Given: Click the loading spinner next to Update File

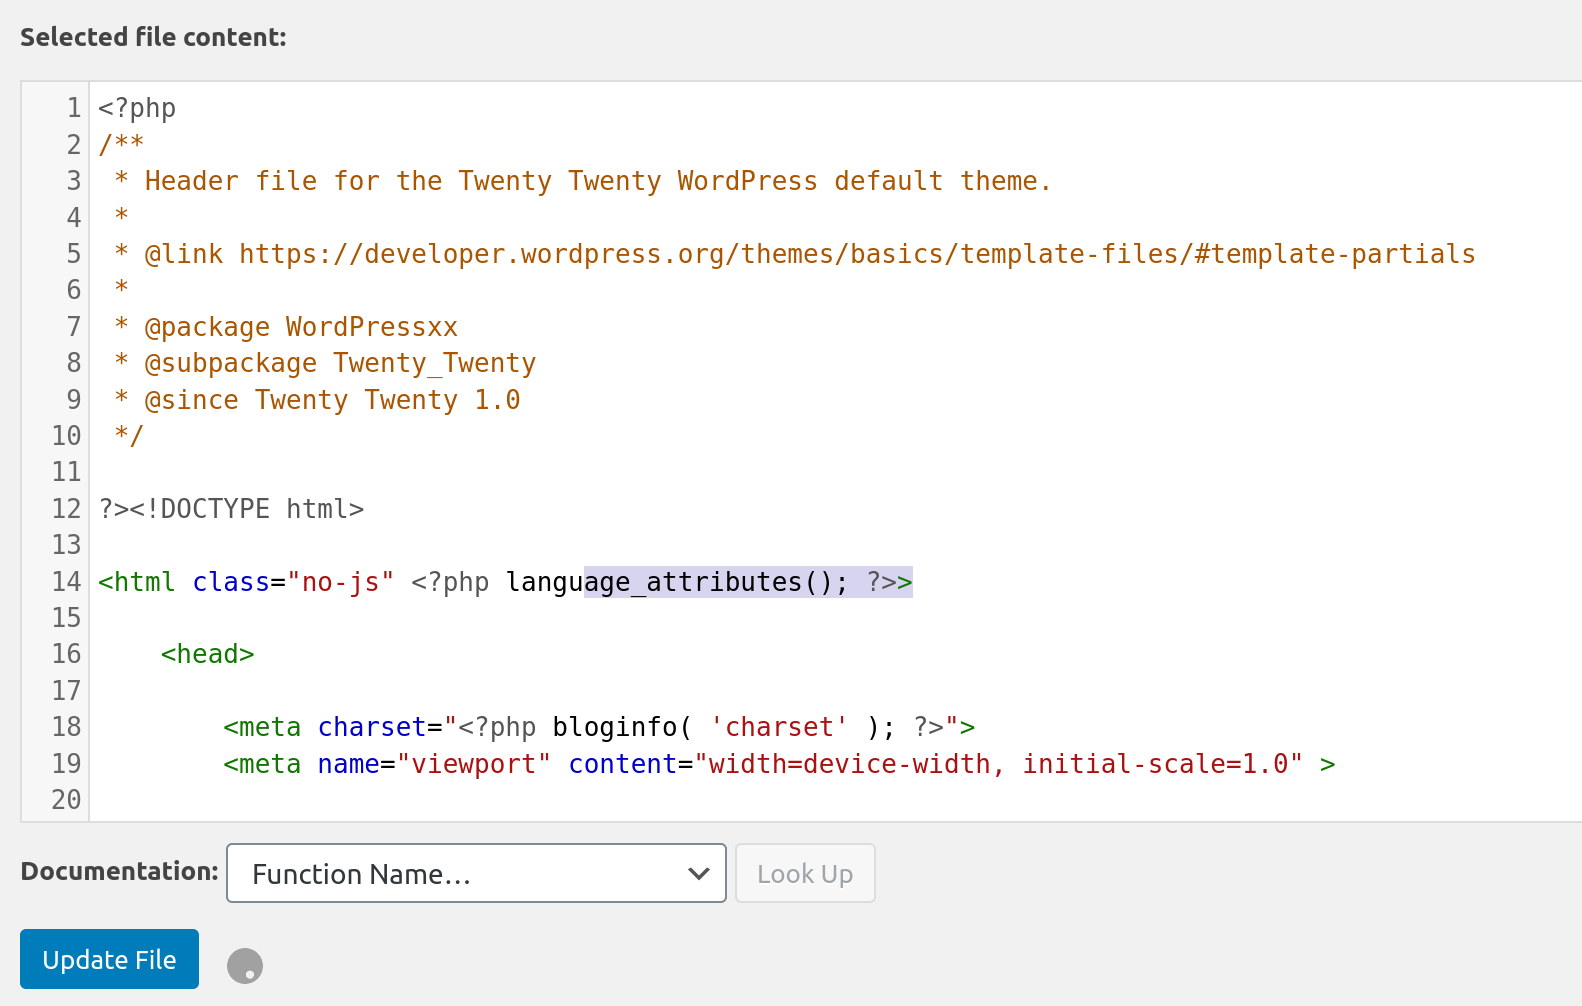Looking at the screenshot, I should (245, 966).
